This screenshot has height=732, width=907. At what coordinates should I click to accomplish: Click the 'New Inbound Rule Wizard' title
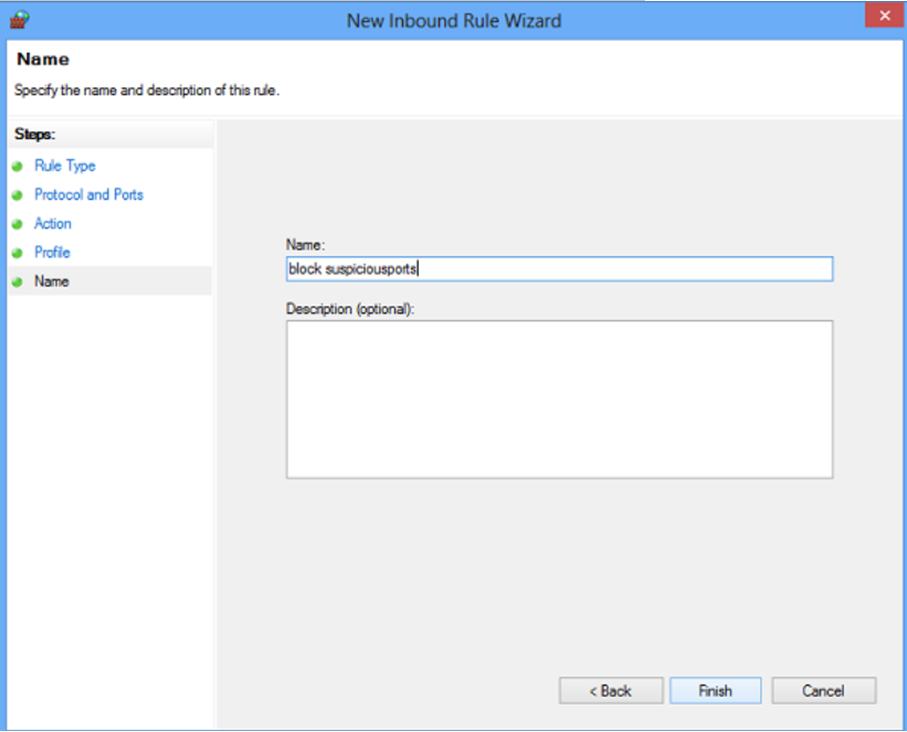tap(454, 21)
